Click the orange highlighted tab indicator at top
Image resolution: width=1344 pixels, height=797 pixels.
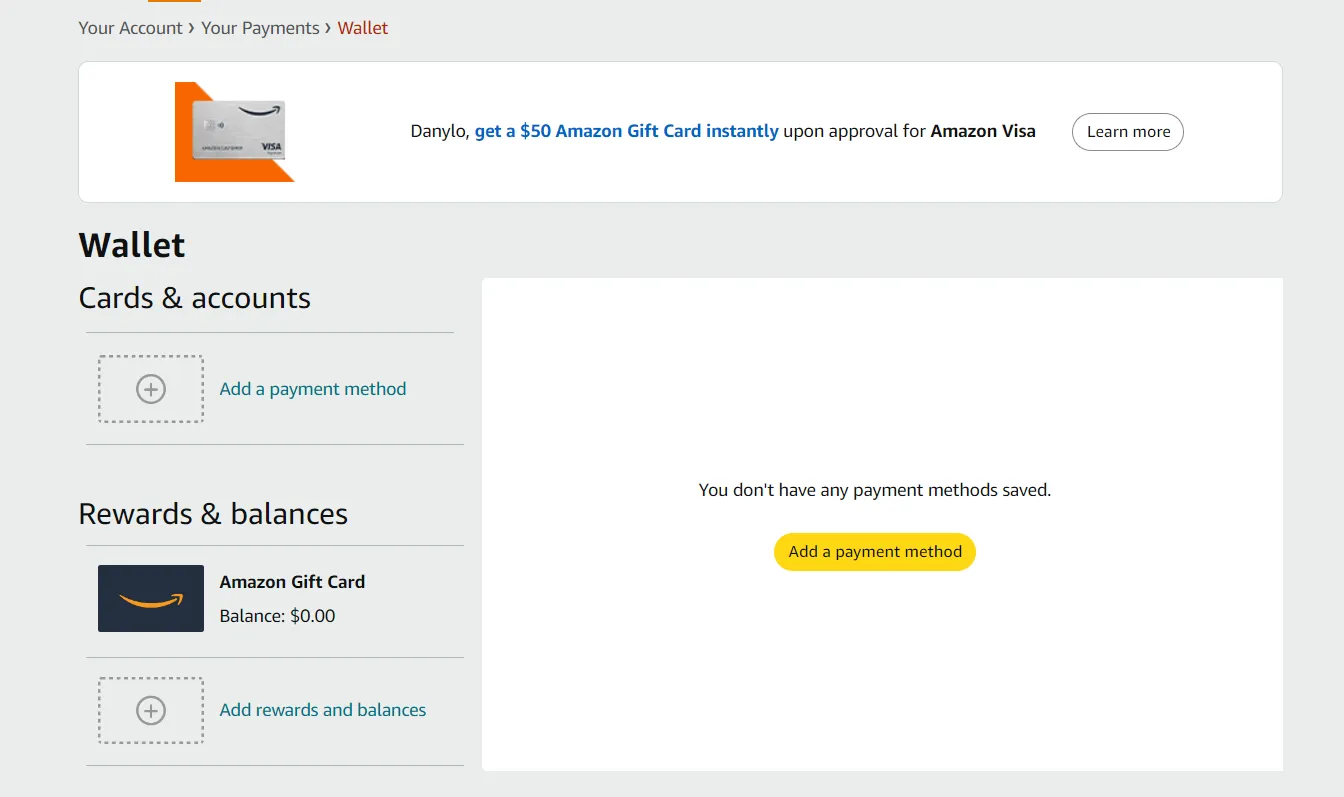coord(174,1)
